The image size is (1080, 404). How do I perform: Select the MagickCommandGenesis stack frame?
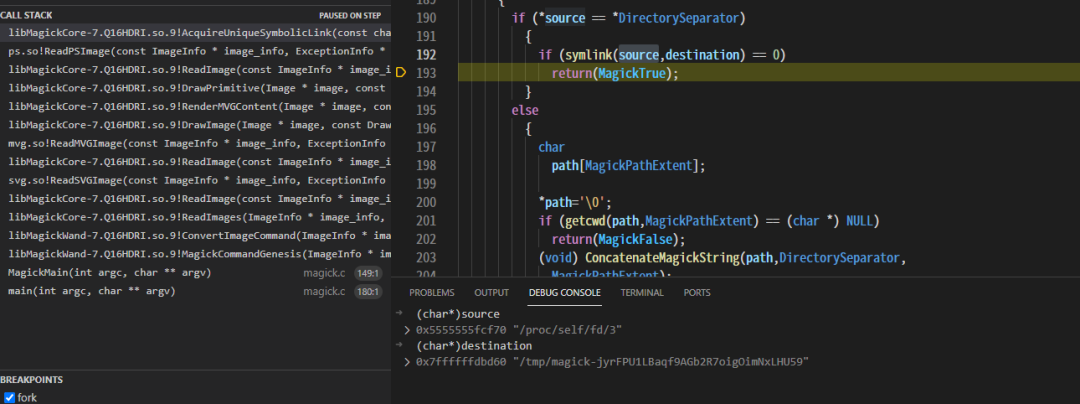click(196, 254)
